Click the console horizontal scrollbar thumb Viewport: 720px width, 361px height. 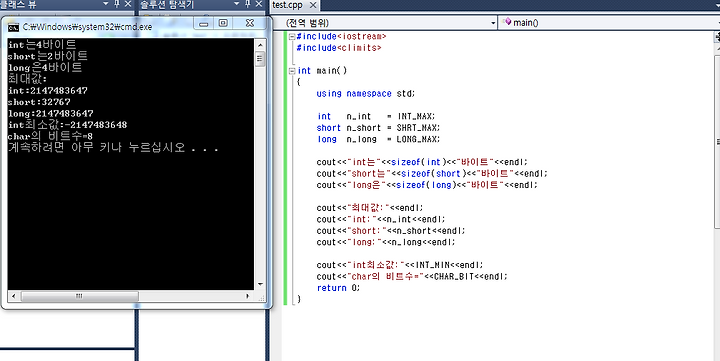[x=79, y=296]
